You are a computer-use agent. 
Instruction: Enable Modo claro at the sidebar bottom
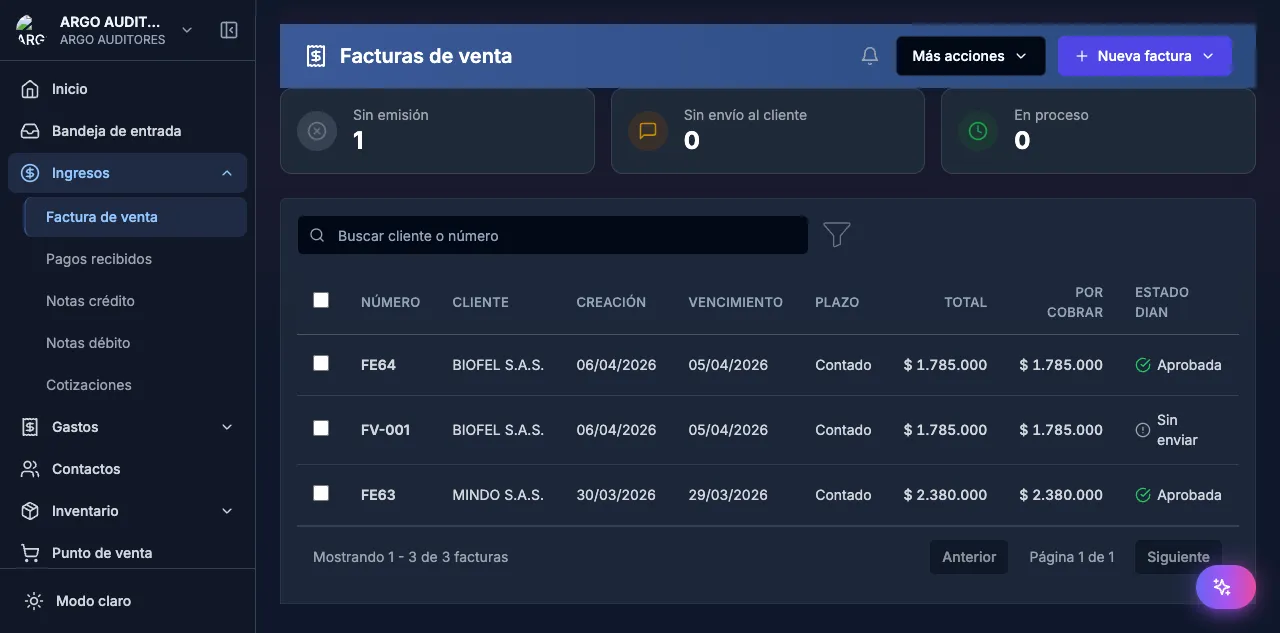click(91, 600)
